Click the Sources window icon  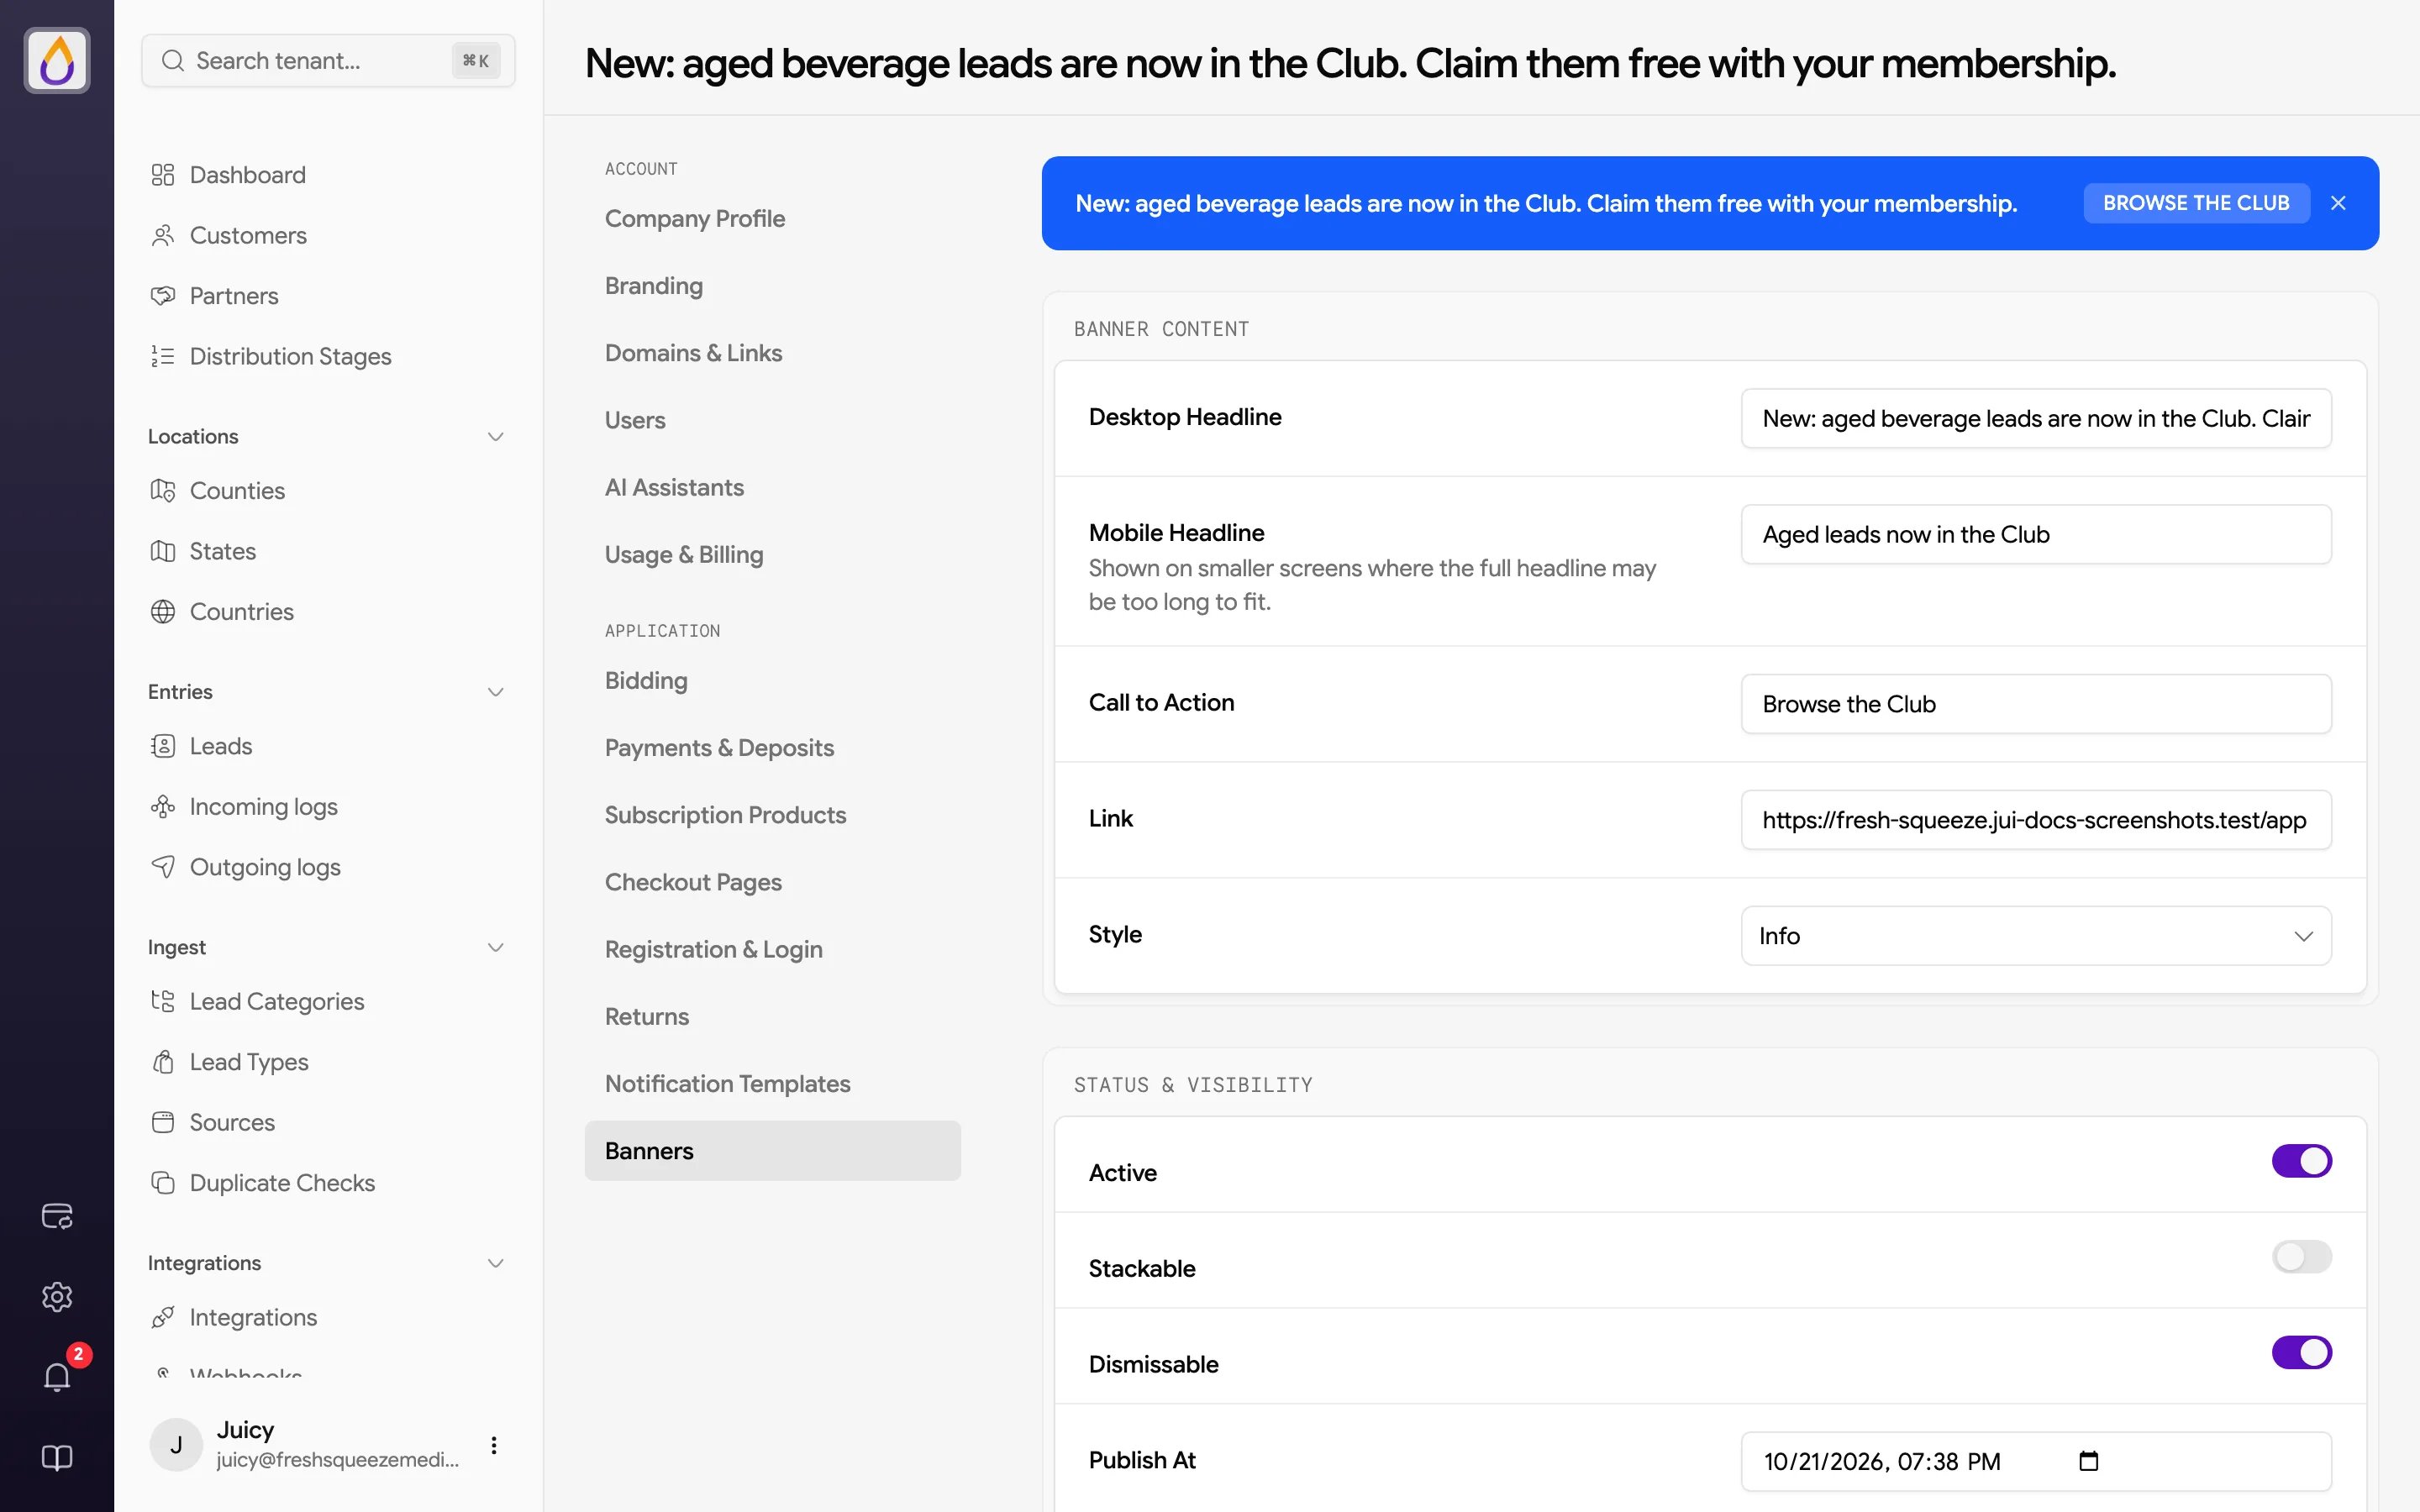tap(163, 1122)
